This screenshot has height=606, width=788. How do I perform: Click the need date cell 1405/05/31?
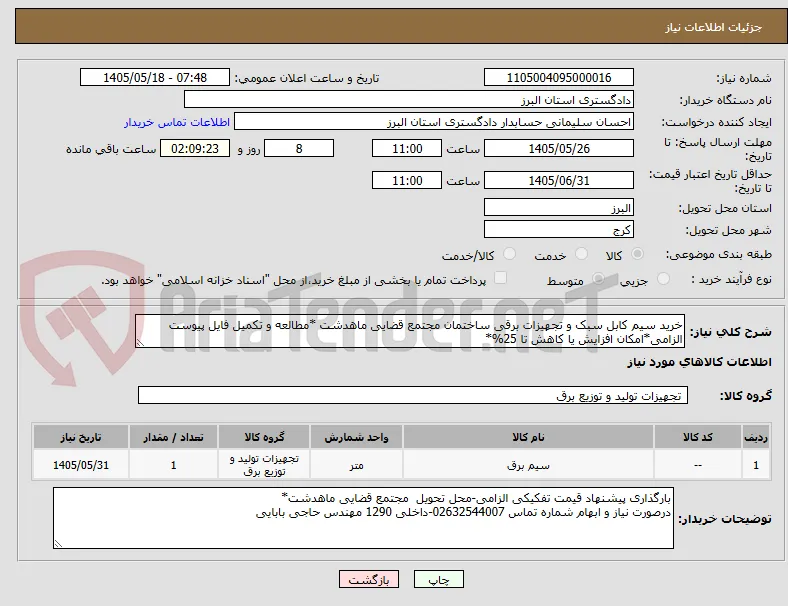(81, 465)
